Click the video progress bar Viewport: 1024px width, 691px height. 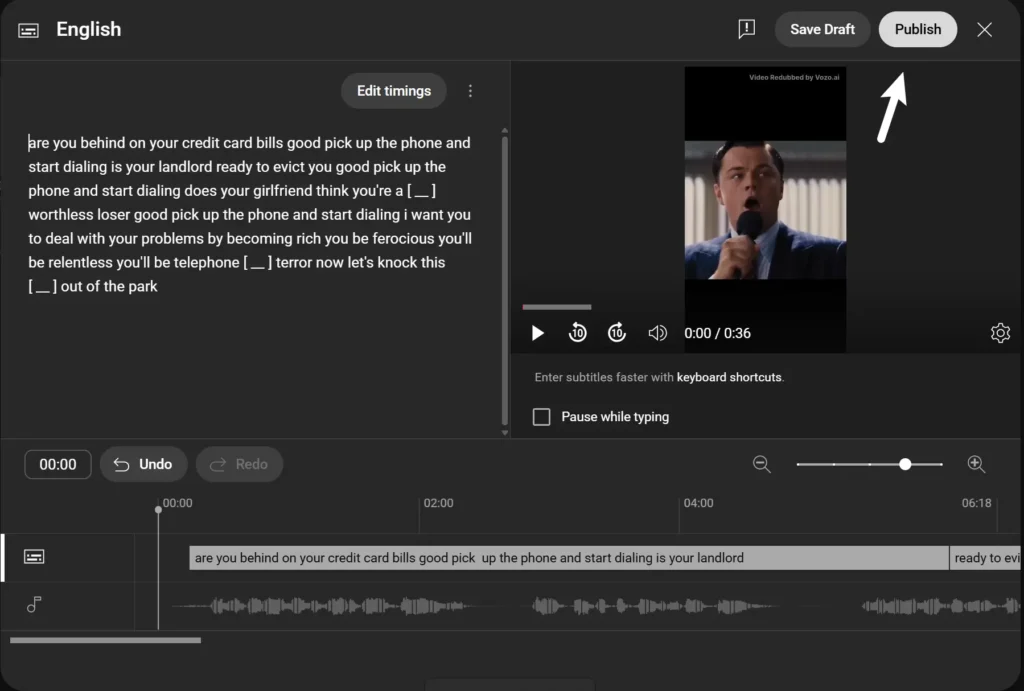click(x=556, y=307)
